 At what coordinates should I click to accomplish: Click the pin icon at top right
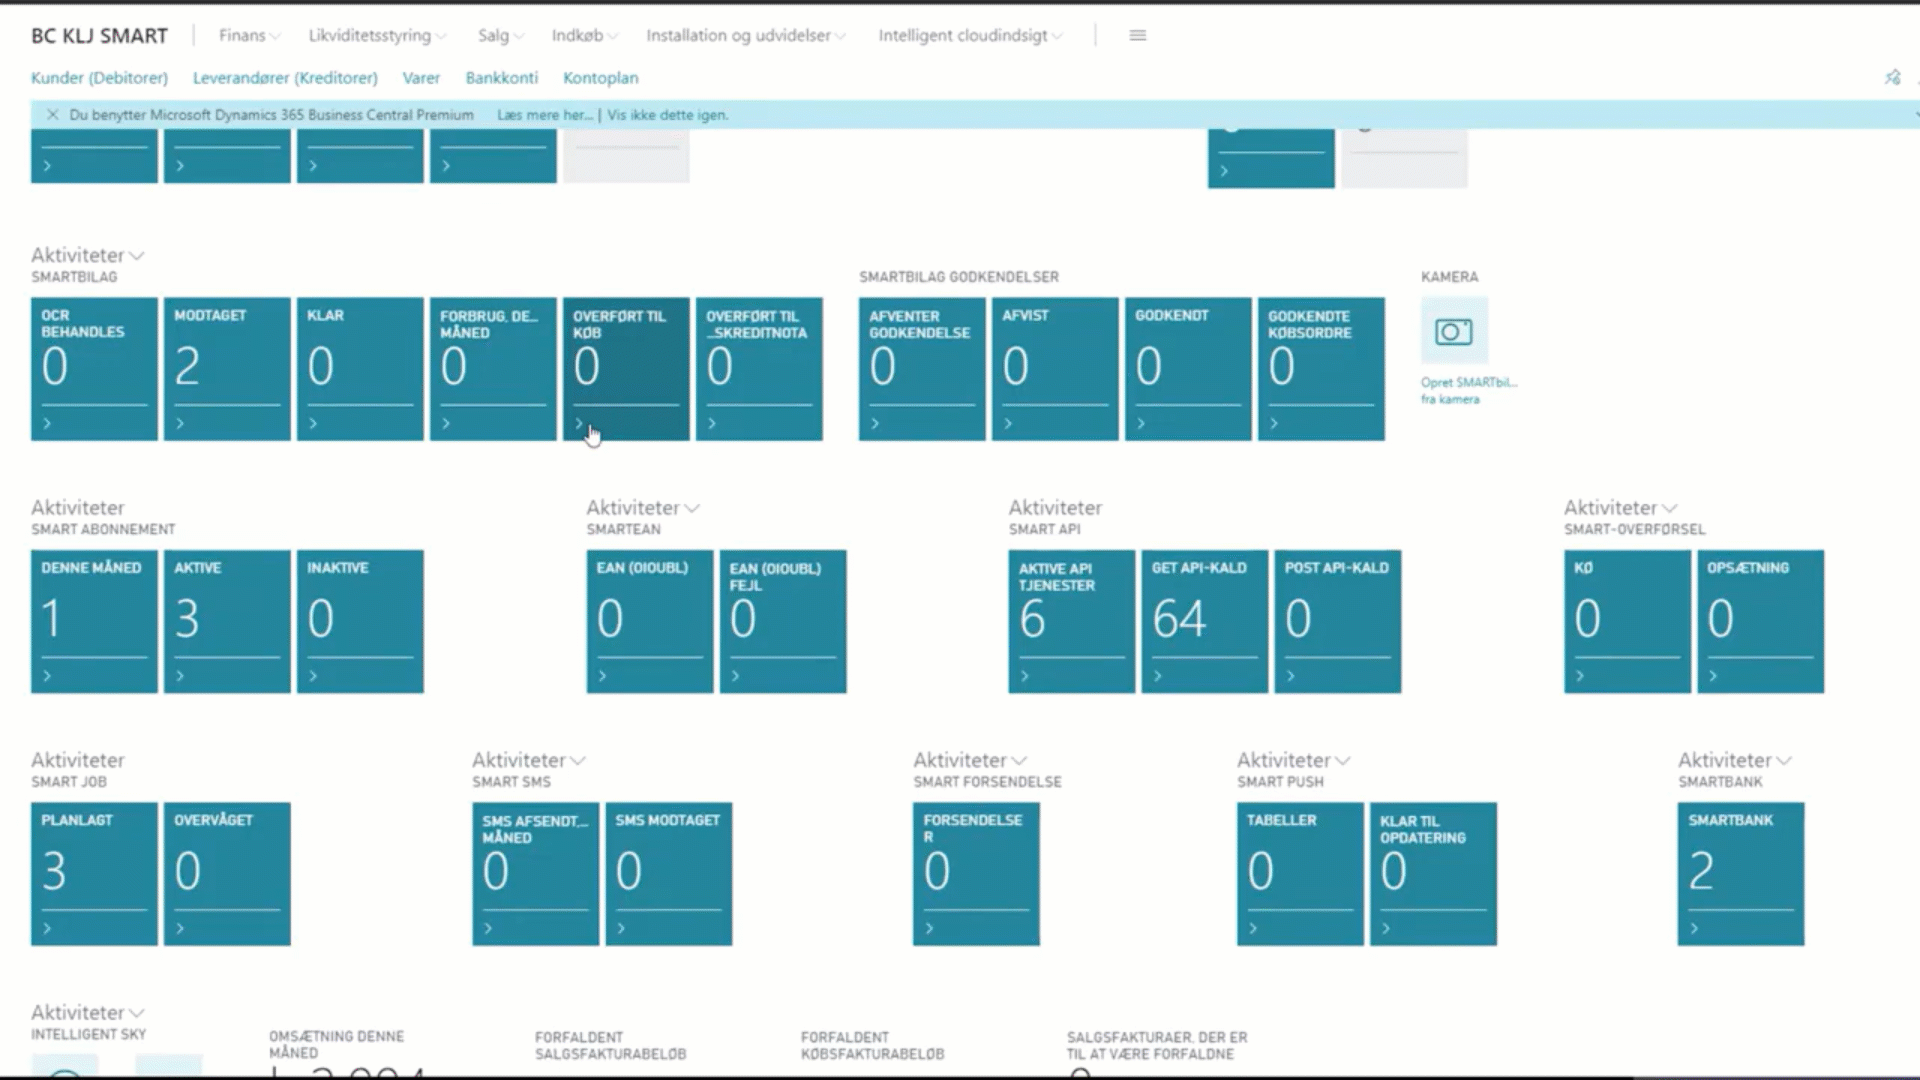tap(1892, 77)
